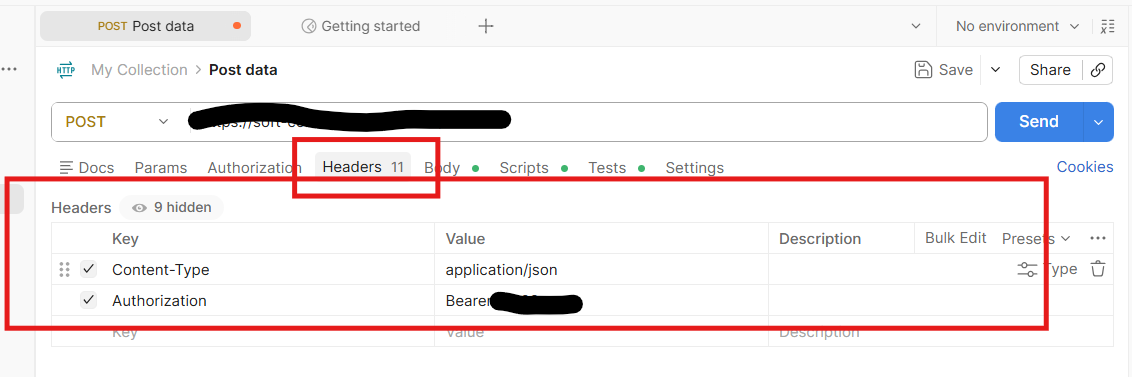Open the No environment dropdown
This screenshot has height=377, width=1132.
pyautogui.click(x=1017, y=26)
